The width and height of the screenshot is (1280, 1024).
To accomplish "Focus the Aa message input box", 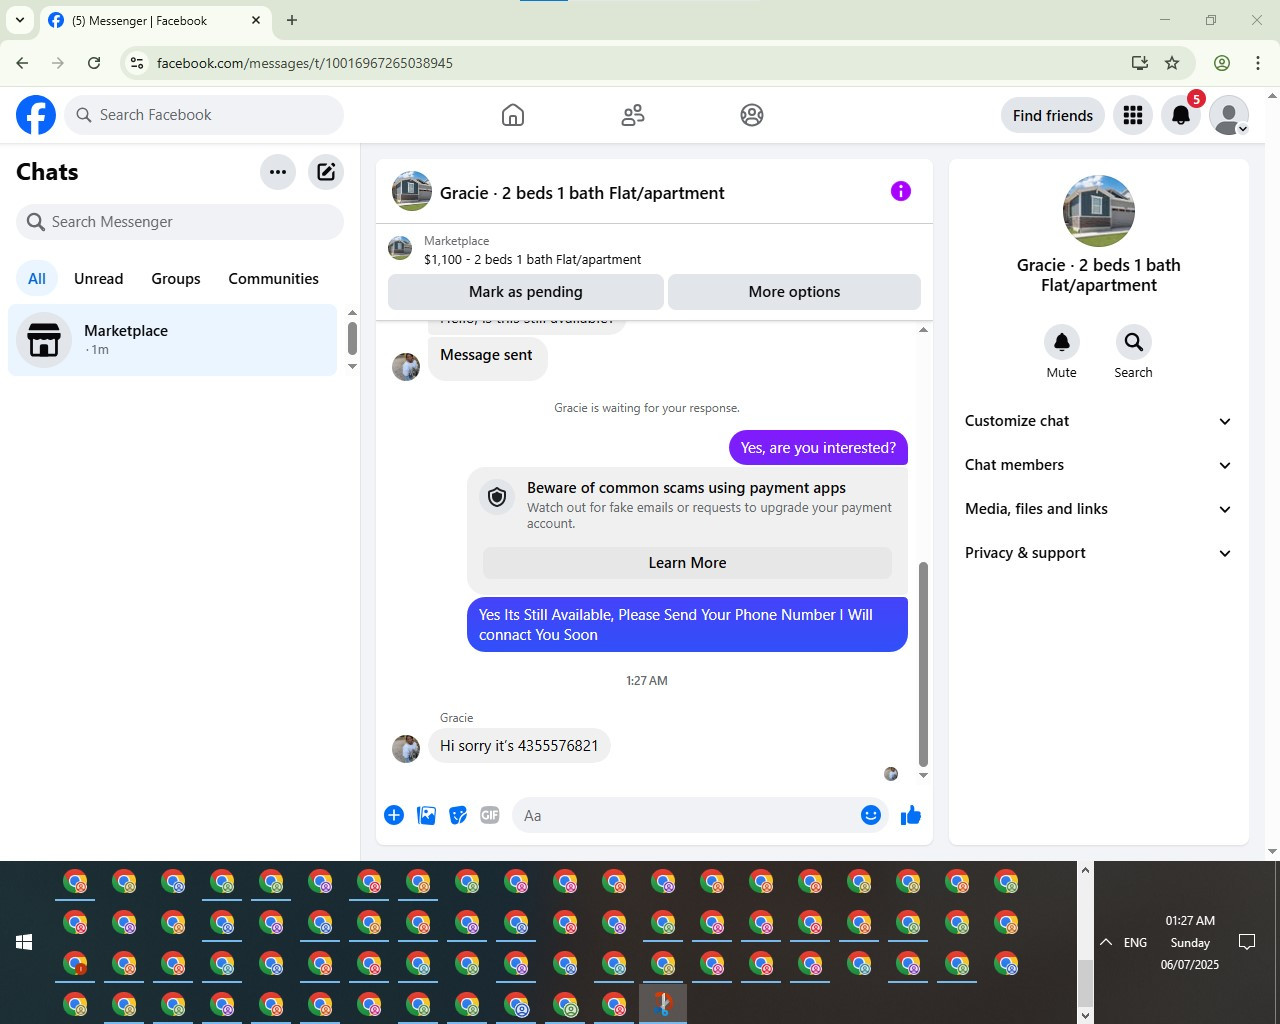I will point(685,815).
